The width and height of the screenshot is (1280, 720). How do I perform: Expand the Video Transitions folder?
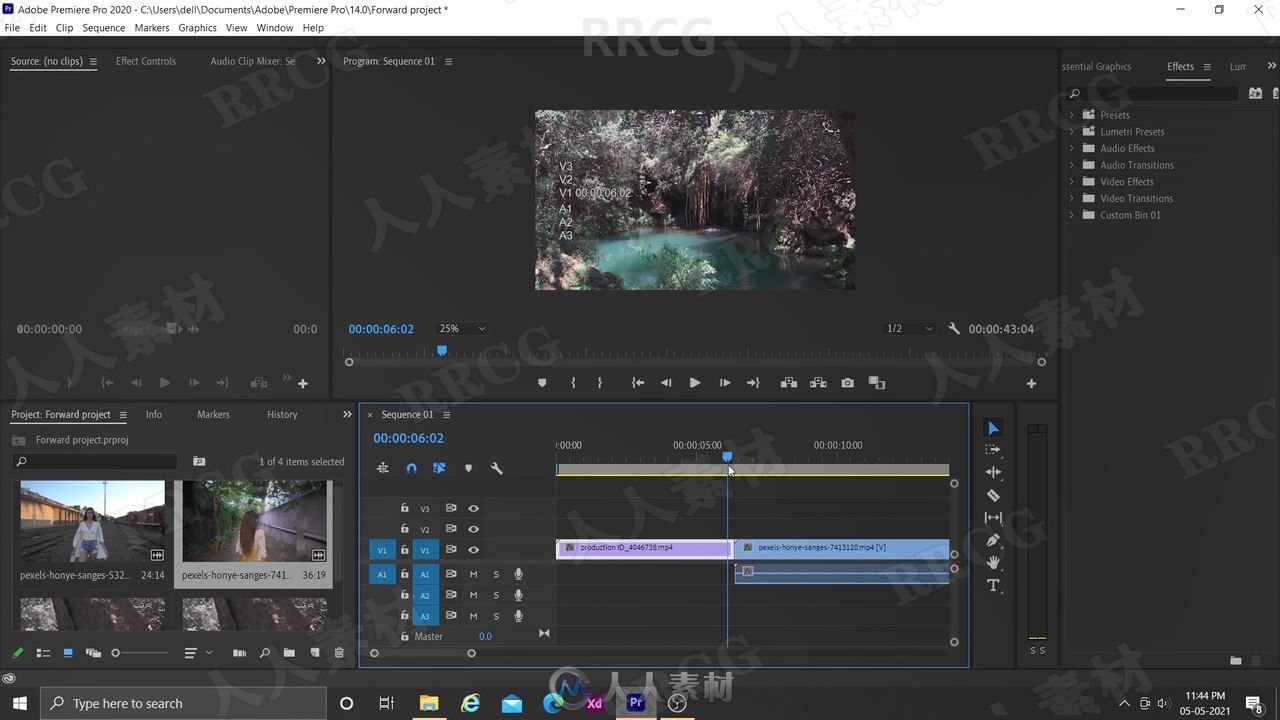(x=1072, y=198)
